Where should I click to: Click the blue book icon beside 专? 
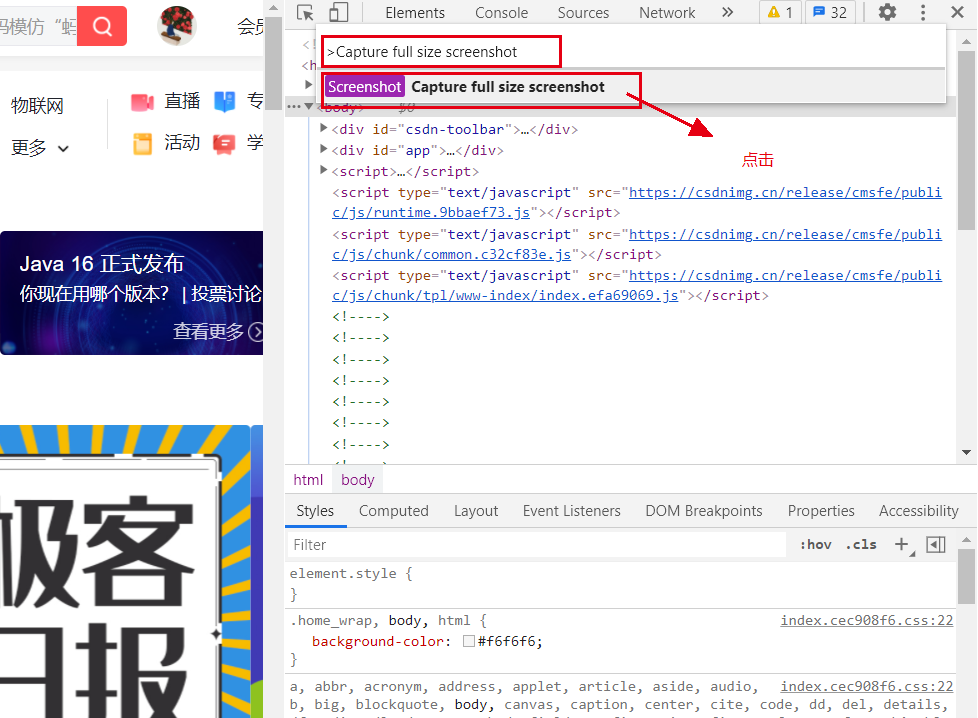click(x=225, y=102)
